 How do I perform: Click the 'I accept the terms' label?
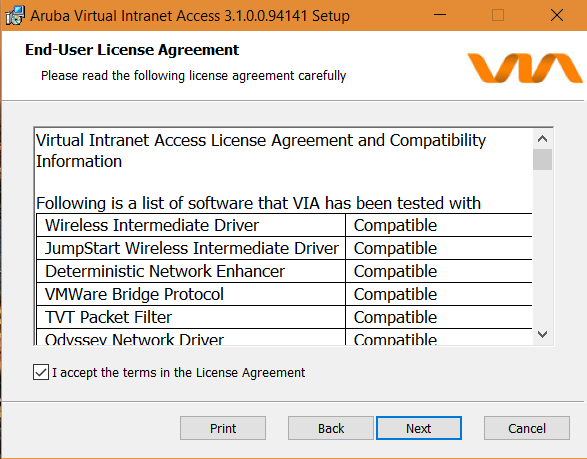(x=179, y=373)
